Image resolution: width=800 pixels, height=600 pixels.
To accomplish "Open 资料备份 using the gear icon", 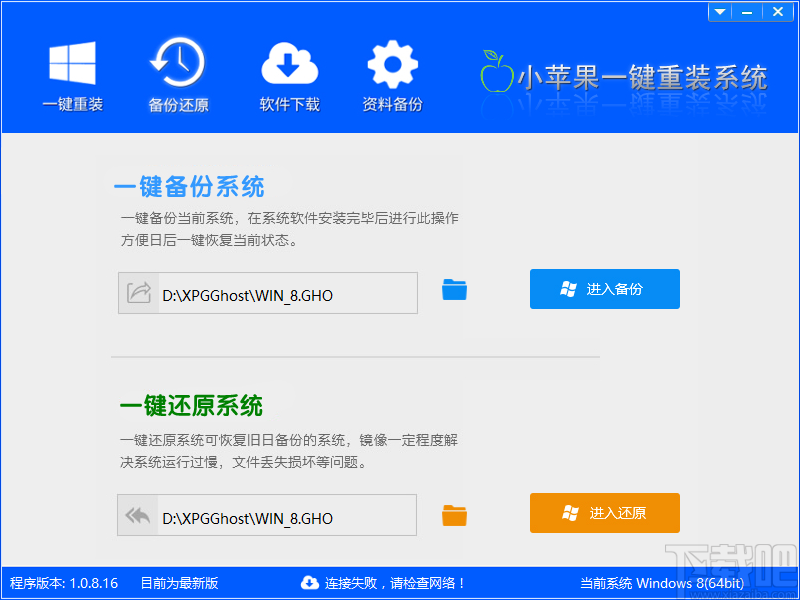I will 392,62.
